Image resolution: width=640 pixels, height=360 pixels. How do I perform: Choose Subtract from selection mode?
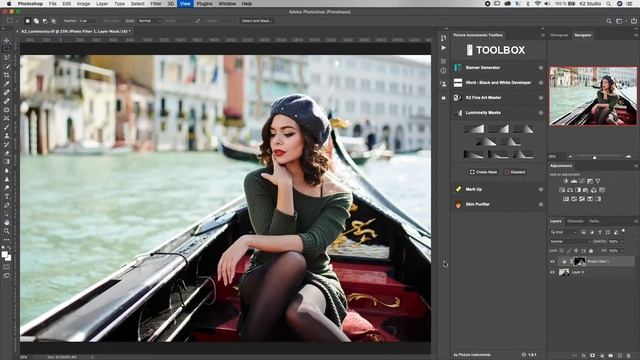pyautogui.click(x=45, y=21)
